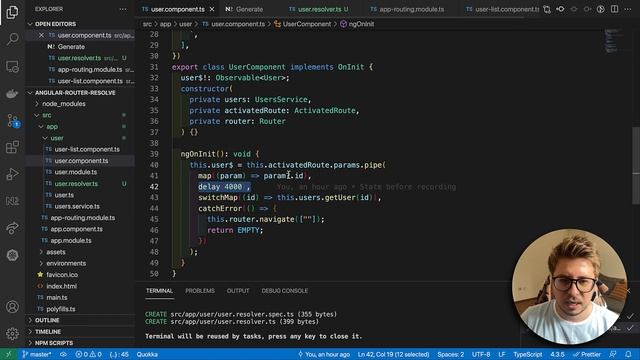Expand the Timeline section
The image size is (640, 360).
(x=80, y=332)
